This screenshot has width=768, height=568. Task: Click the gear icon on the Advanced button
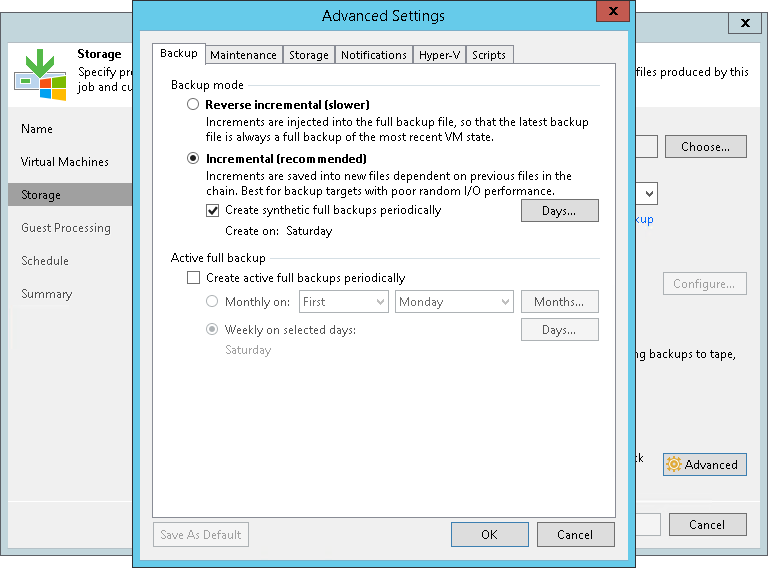pos(674,464)
